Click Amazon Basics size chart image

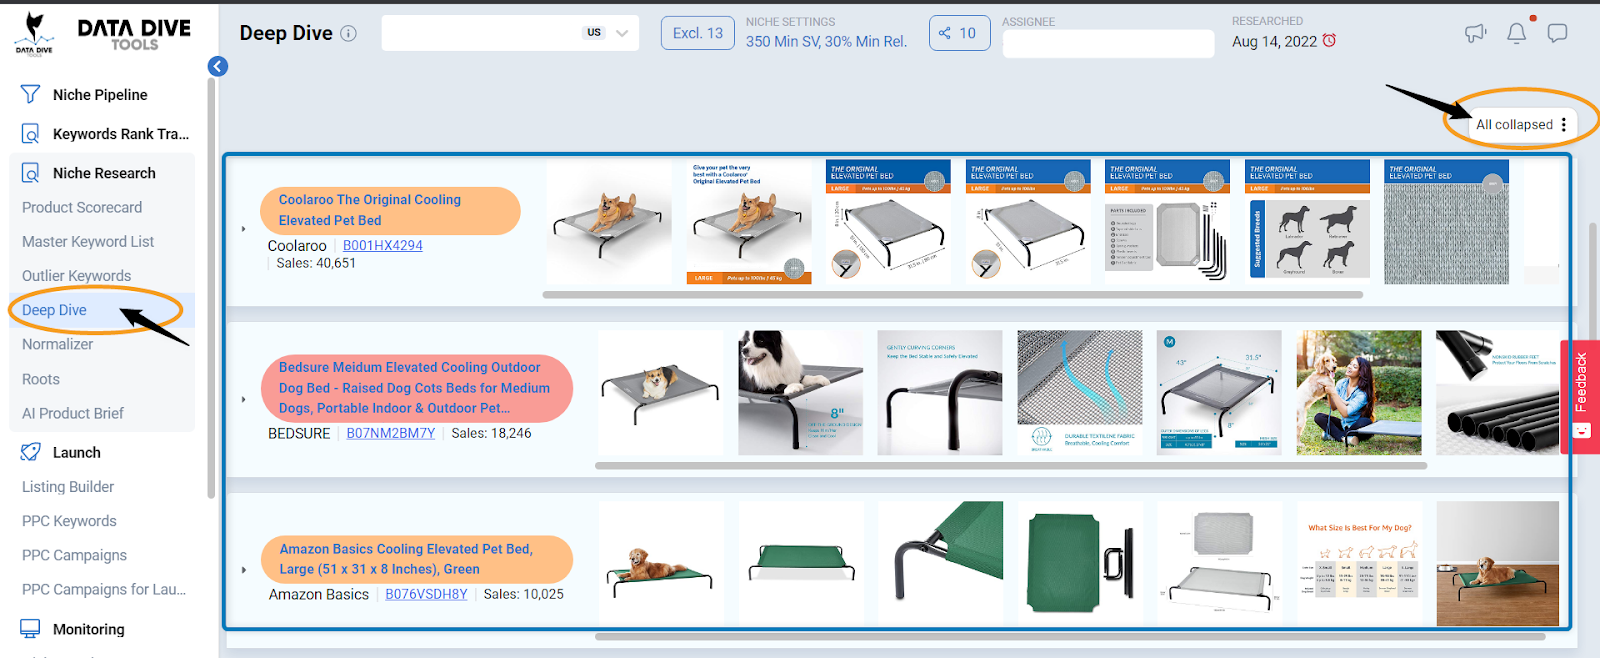tap(1359, 563)
